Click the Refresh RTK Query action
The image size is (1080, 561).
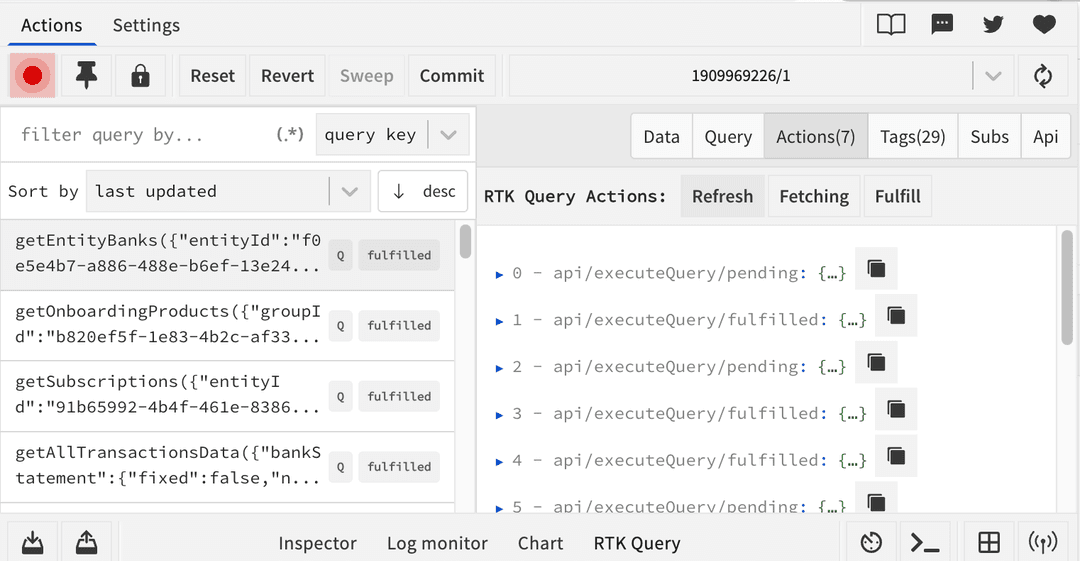point(723,196)
